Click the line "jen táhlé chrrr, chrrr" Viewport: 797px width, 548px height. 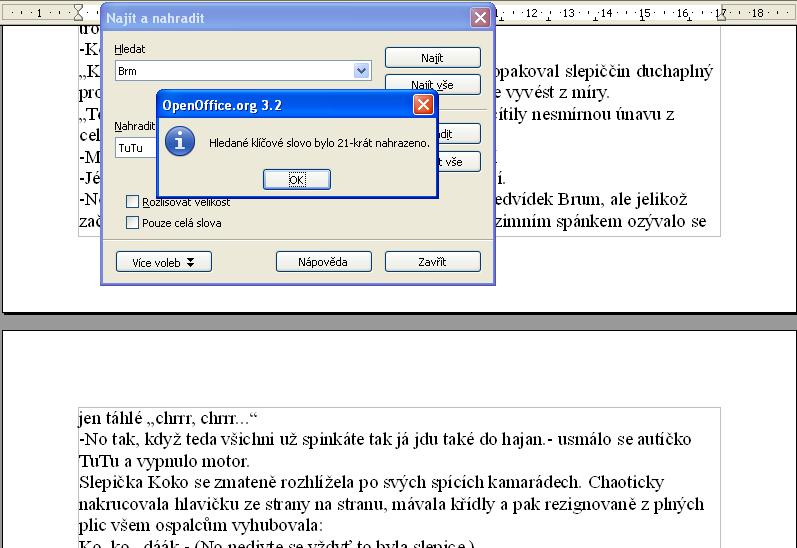[168, 418]
